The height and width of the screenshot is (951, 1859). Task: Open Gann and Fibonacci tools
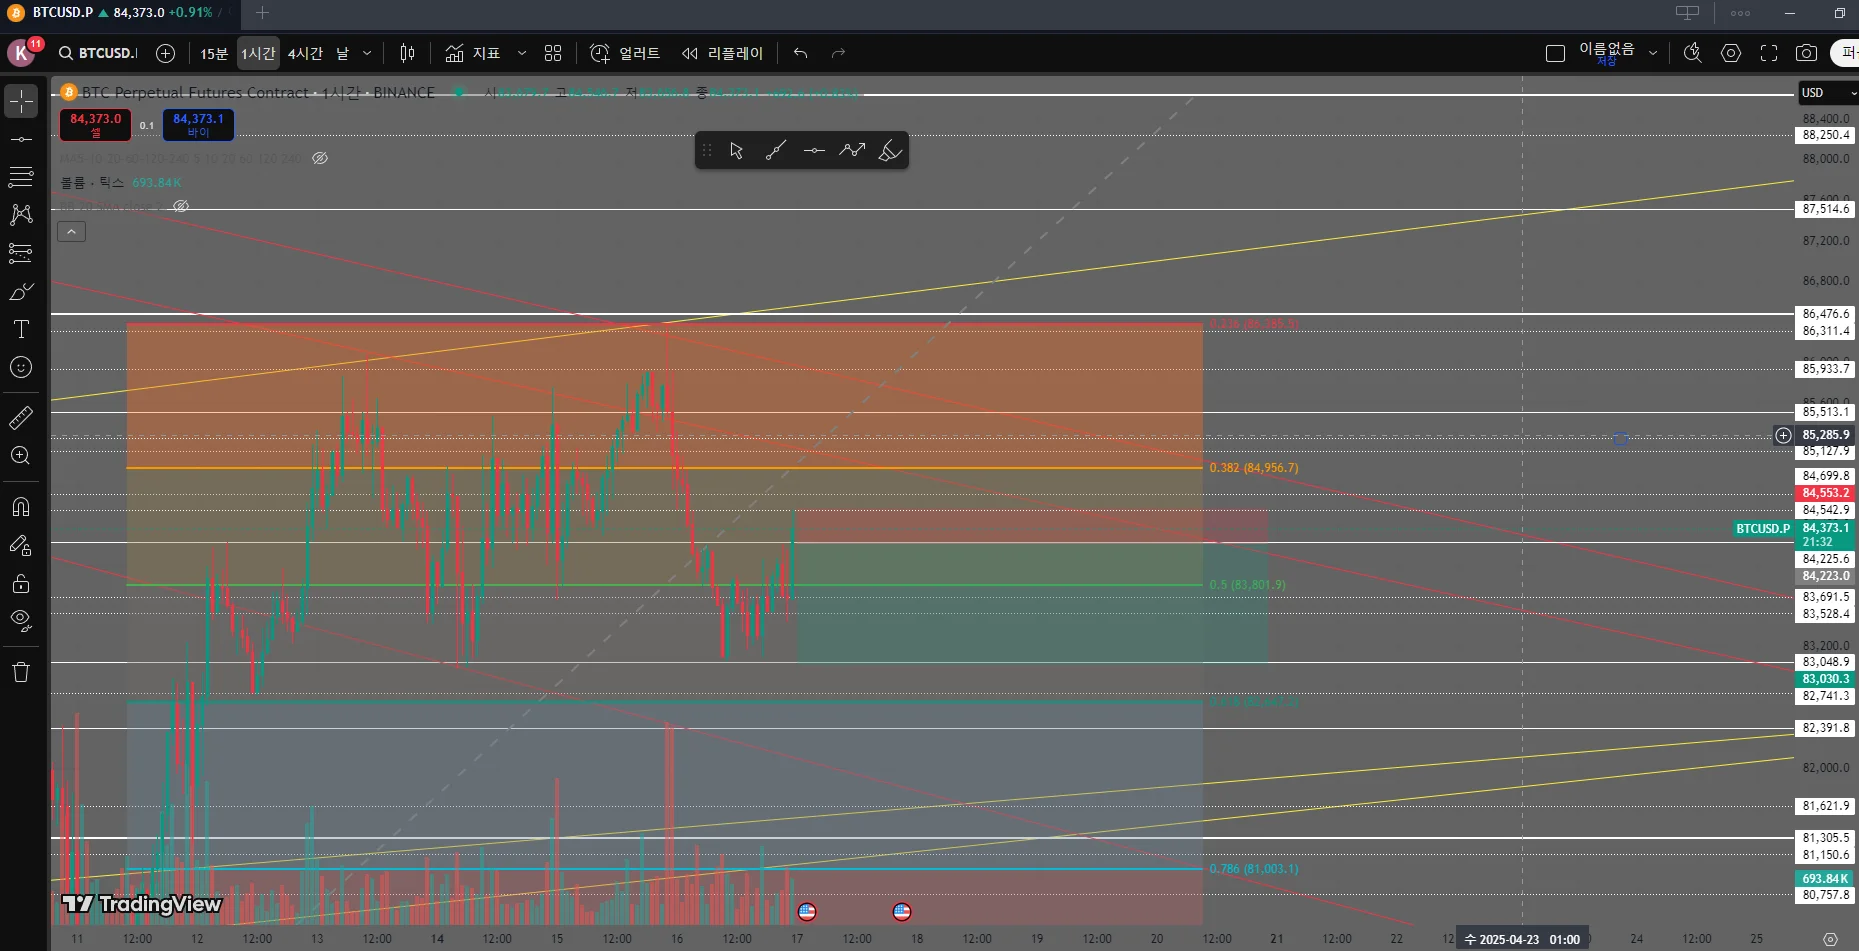click(21, 177)
